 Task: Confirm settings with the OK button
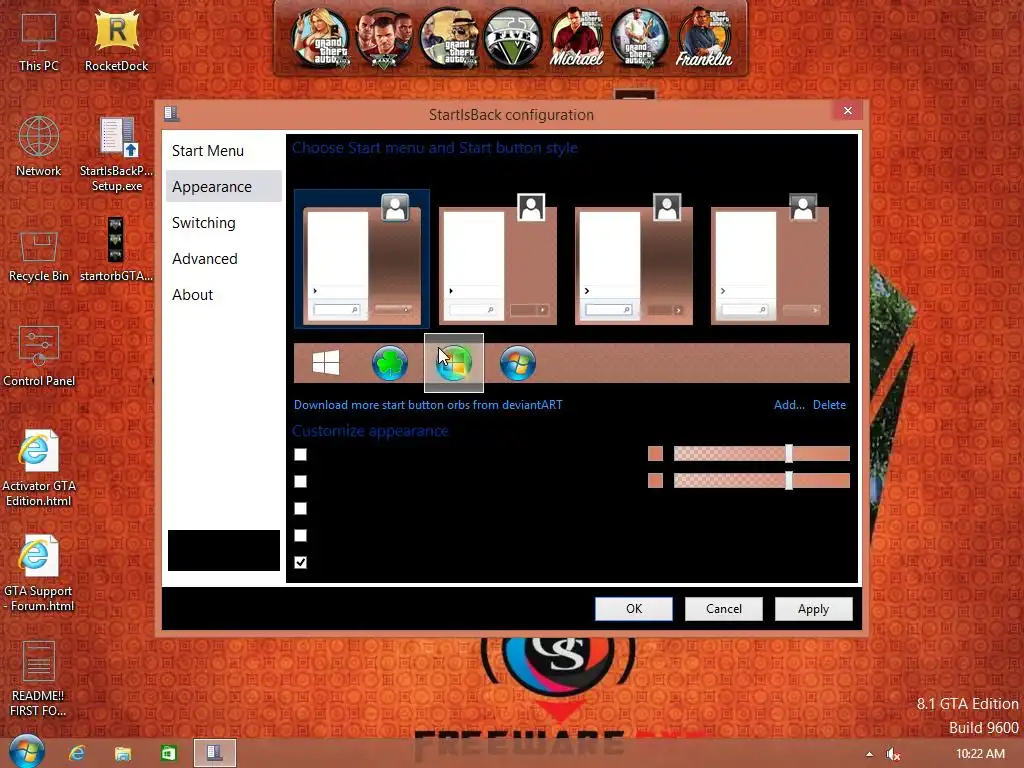tap(633, 609)
